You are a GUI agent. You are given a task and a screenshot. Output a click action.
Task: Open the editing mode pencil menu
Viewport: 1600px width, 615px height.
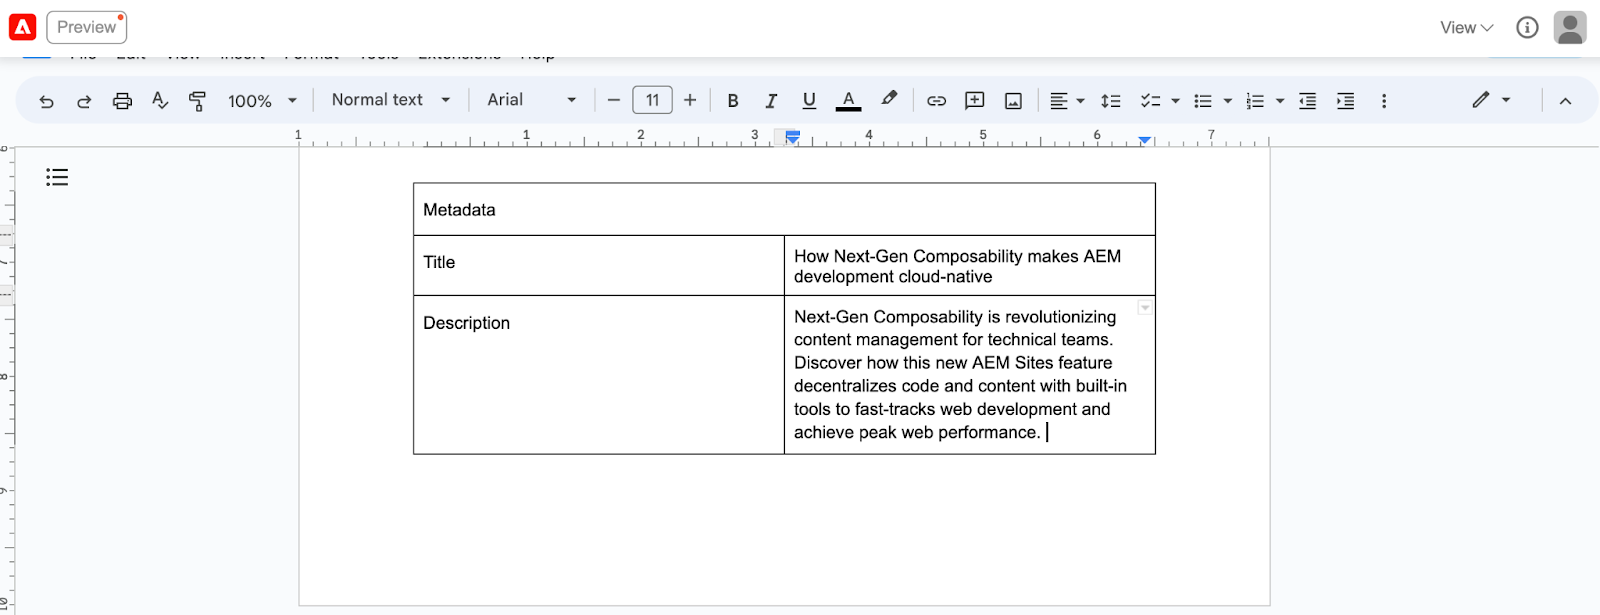[1490, 100]
